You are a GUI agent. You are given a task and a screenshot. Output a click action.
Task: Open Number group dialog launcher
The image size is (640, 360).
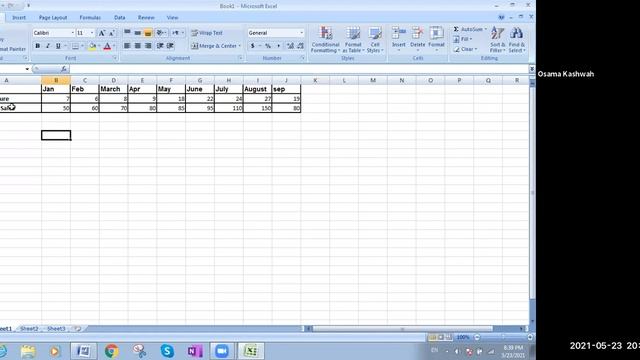point(302,58)
